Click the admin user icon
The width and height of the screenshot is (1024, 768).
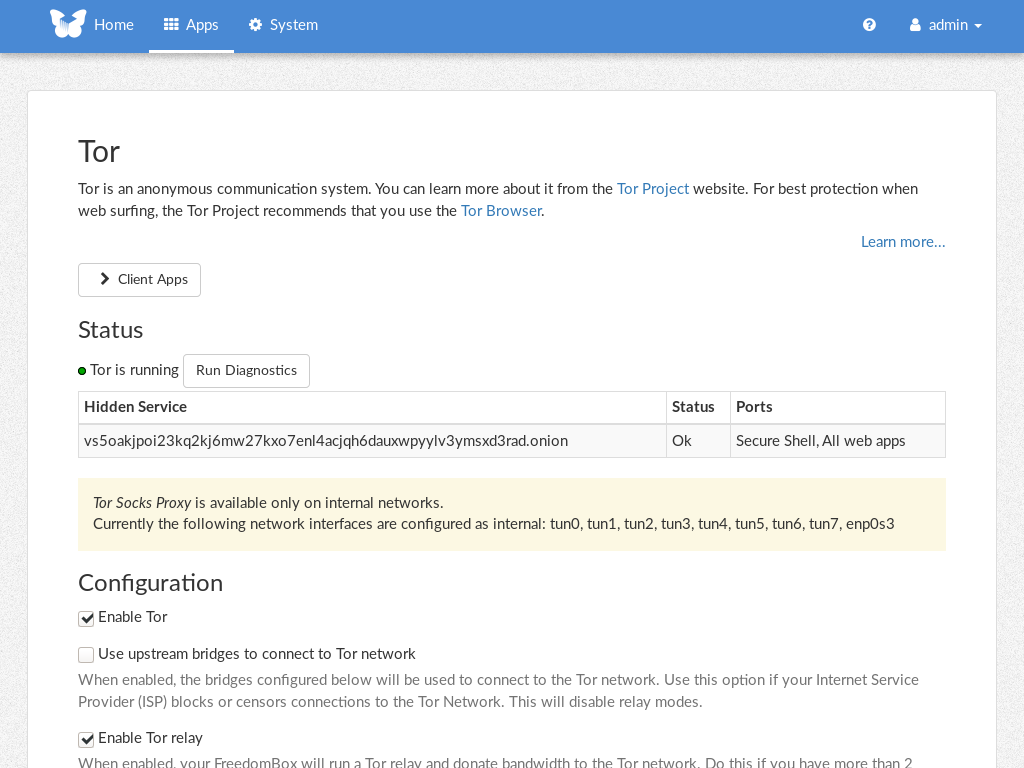click(x=915, y=25)
